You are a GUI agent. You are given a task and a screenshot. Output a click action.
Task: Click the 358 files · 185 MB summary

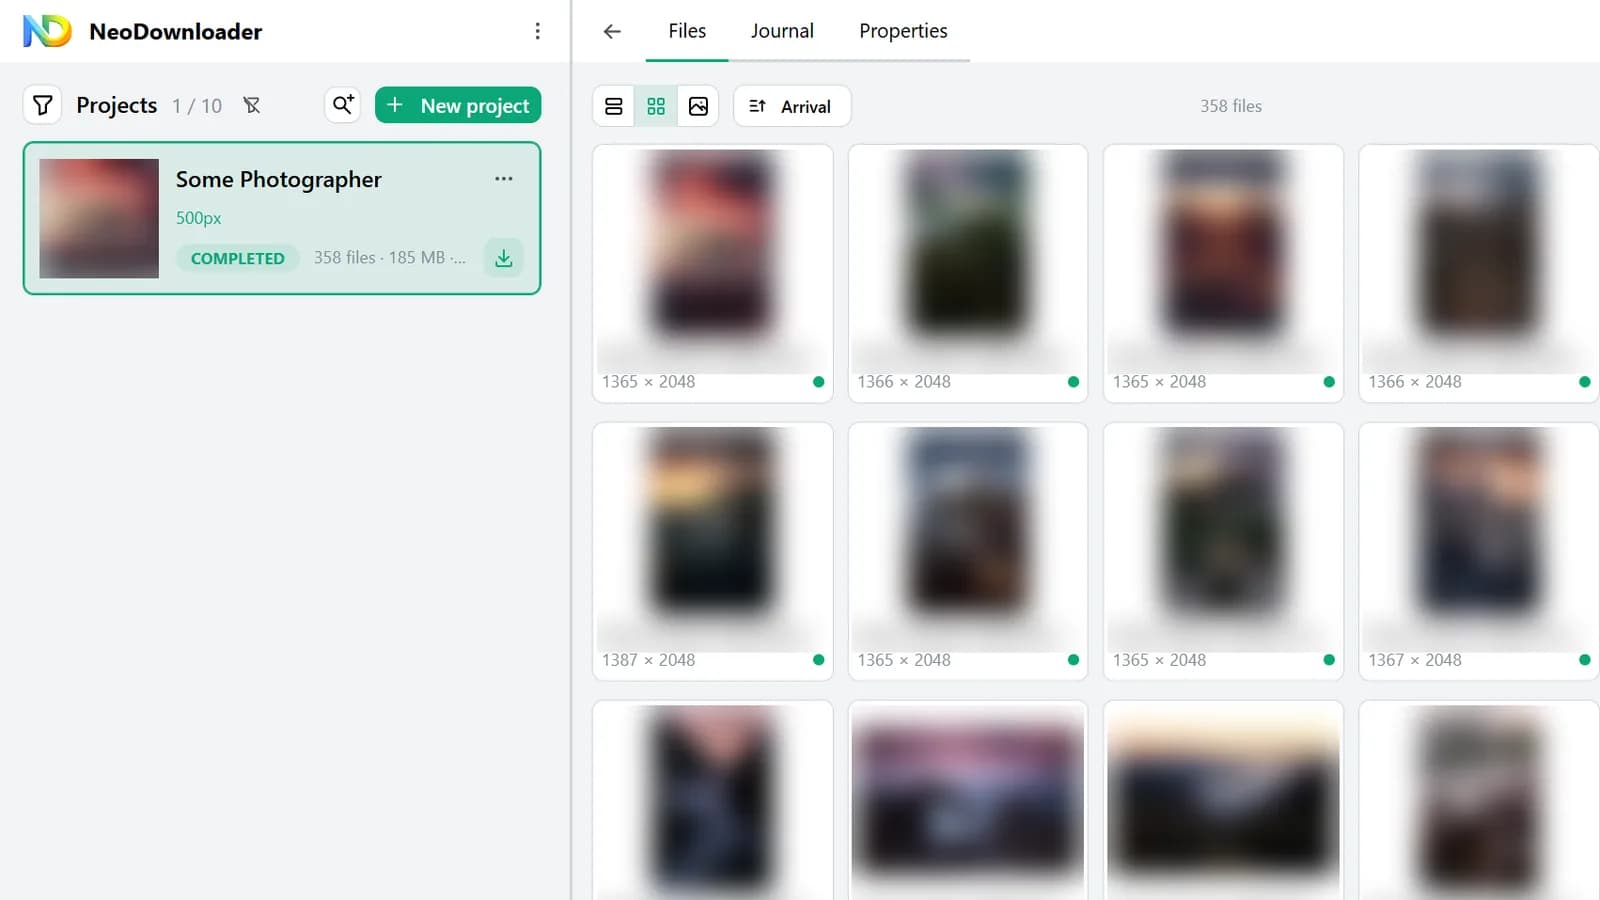(x=389, y=257)
